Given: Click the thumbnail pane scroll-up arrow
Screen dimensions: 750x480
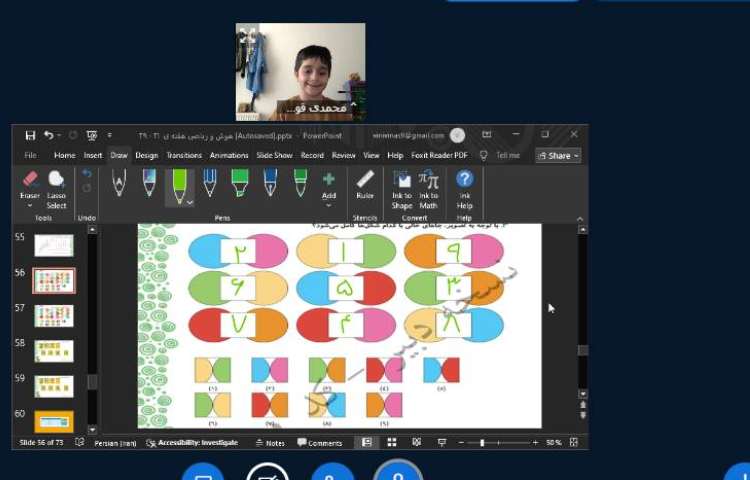Looking at the screenshot, I should pyautogui.click(x=92, y=229).
